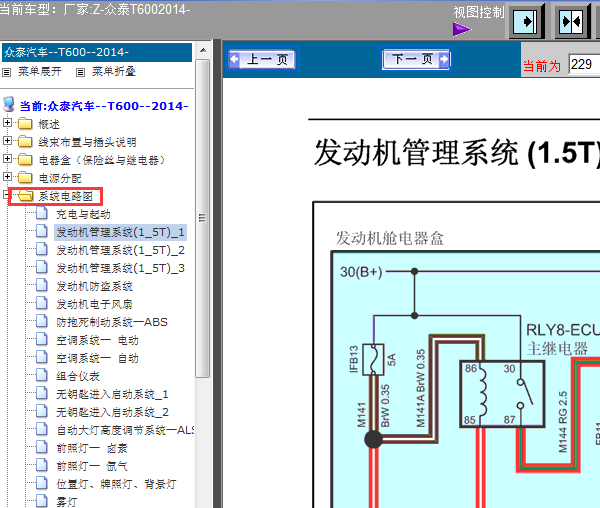This screenshot has height=508, width=600.
Task: Open 线束布置与插头说明 tree item
Action: [87, 142]
